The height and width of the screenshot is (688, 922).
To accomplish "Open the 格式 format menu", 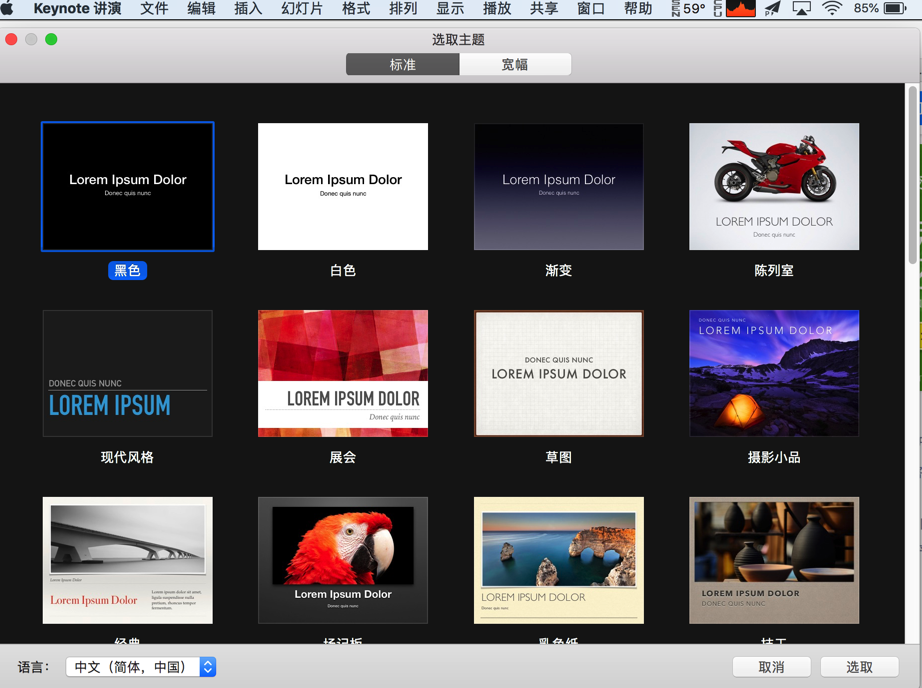I will [x=356, y=8].
